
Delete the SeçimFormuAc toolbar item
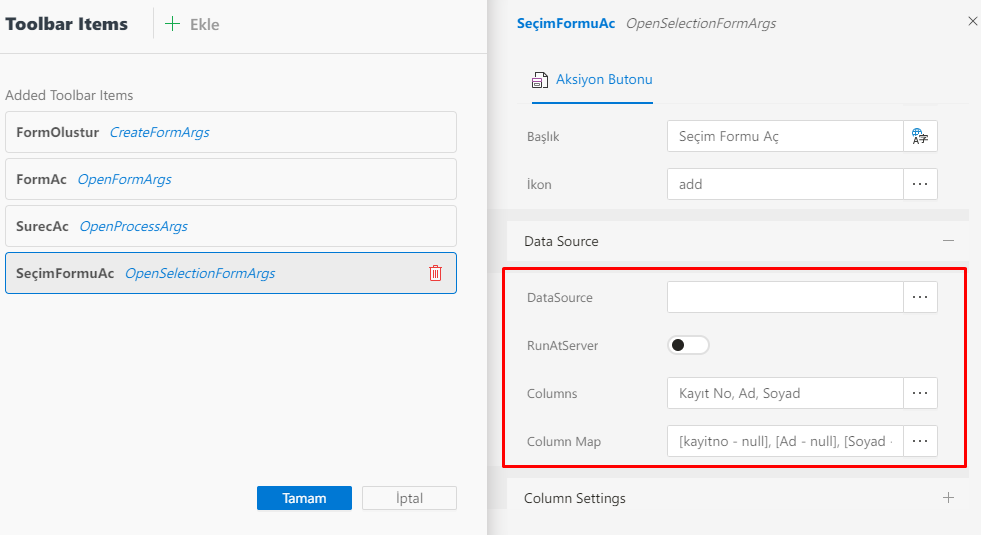pos(435,273)
